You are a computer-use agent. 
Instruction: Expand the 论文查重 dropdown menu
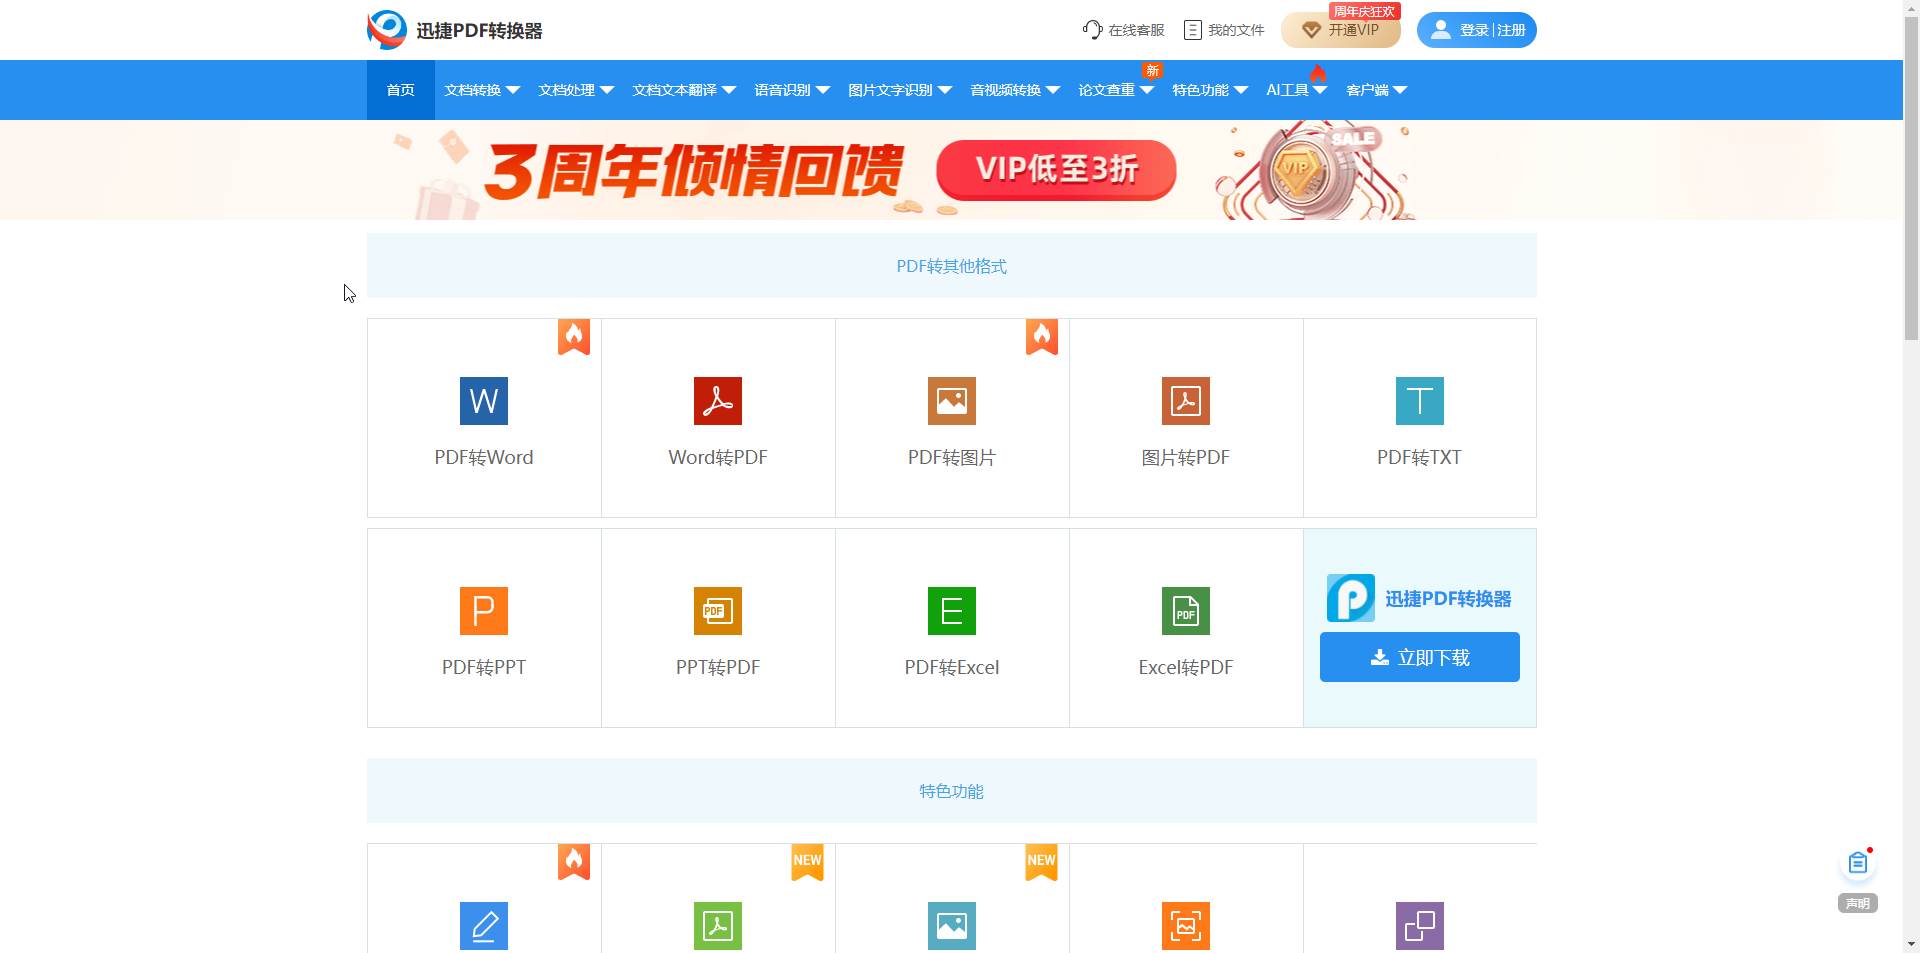click(x=1116, y=90)
